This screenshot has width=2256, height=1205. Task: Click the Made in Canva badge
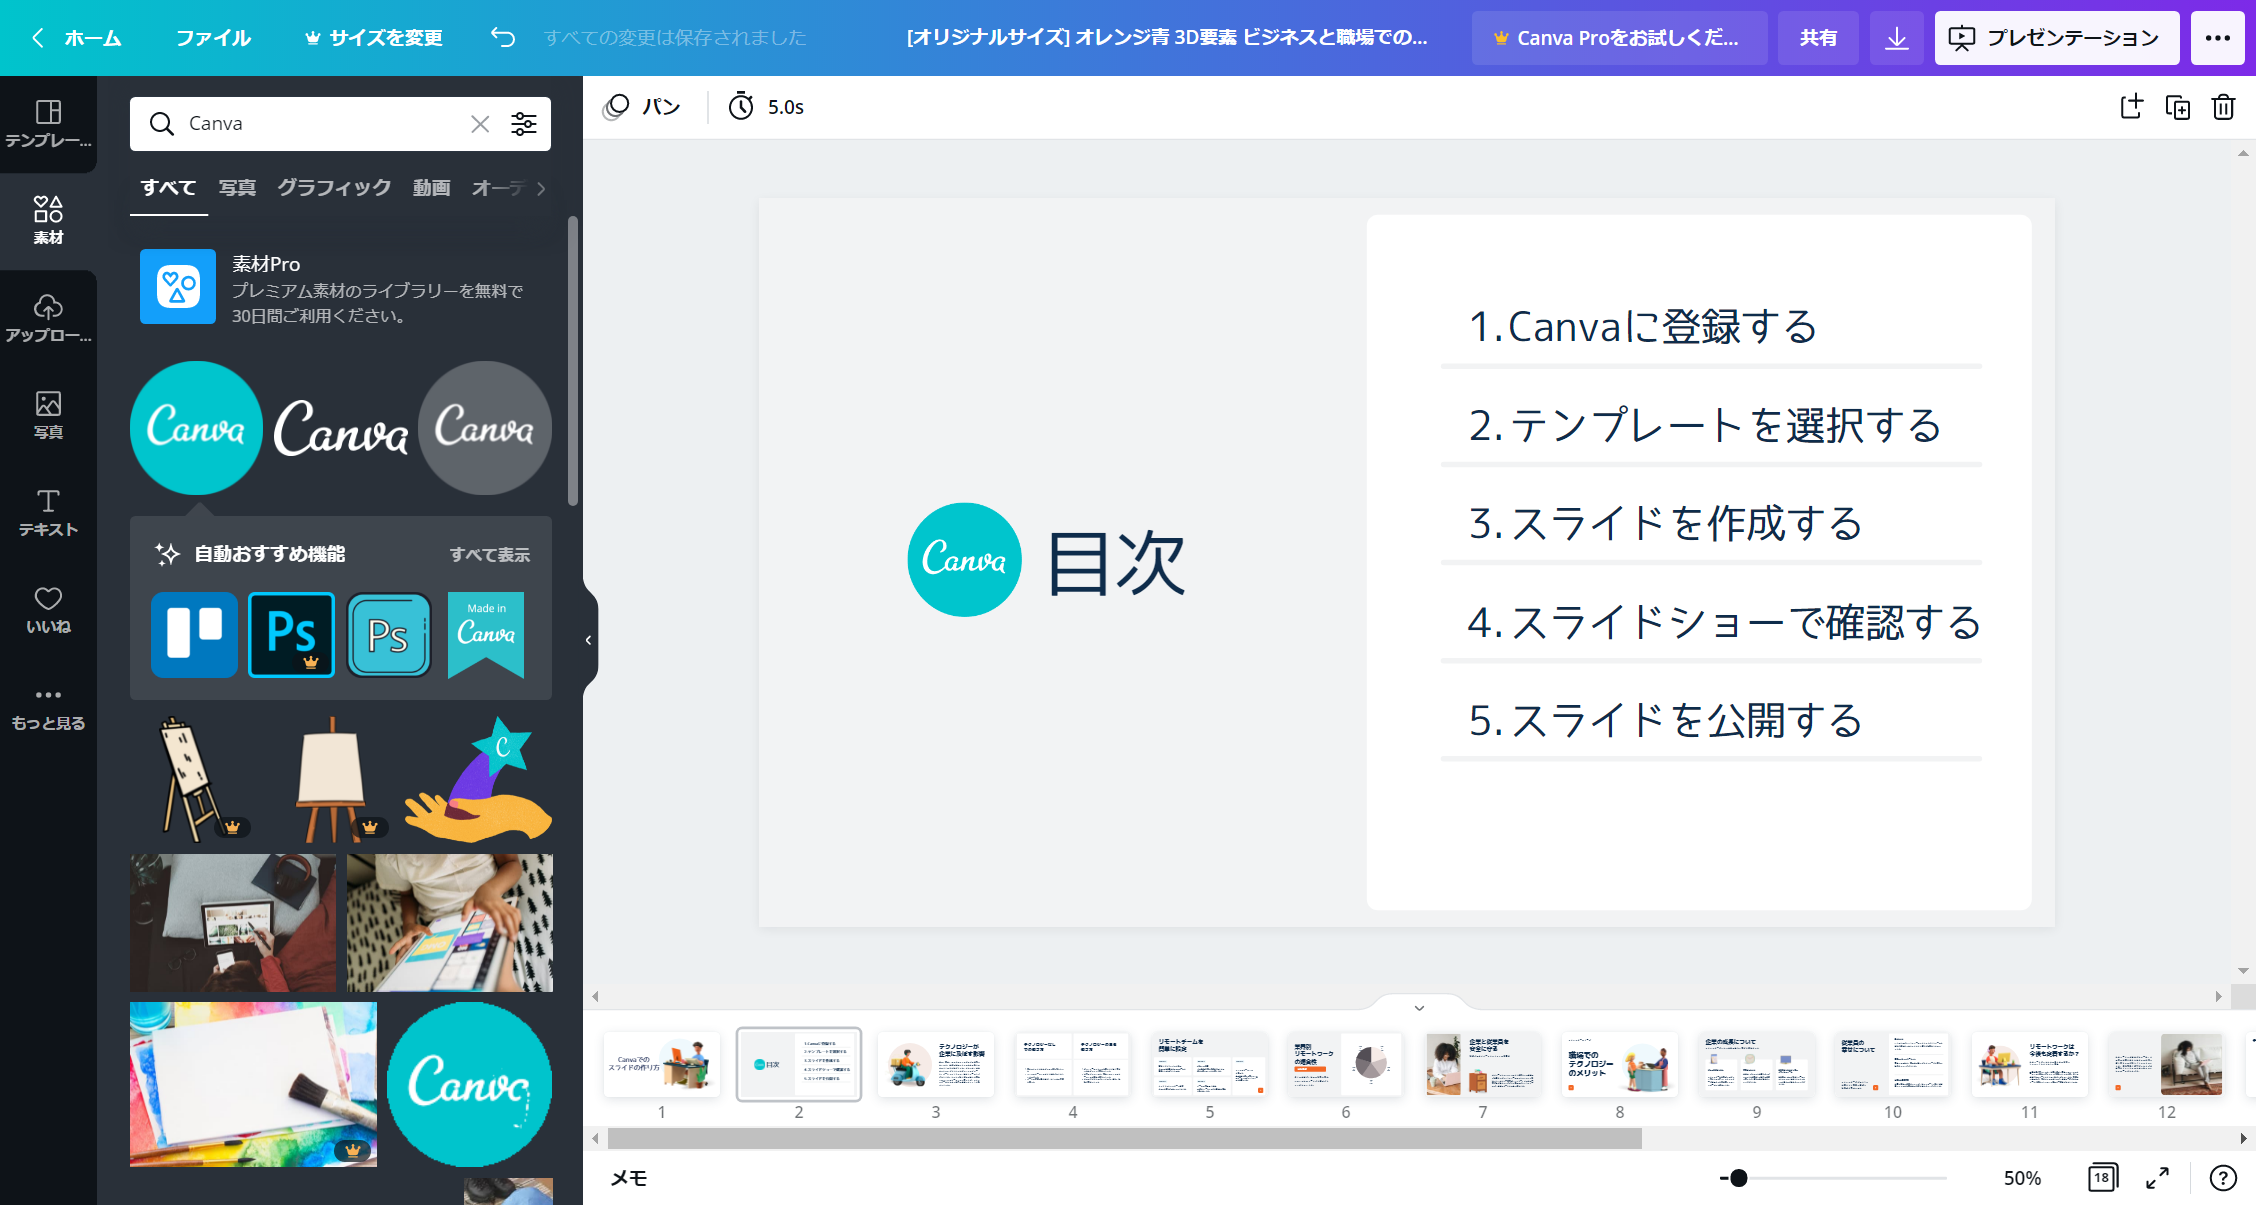click(486, 635)
